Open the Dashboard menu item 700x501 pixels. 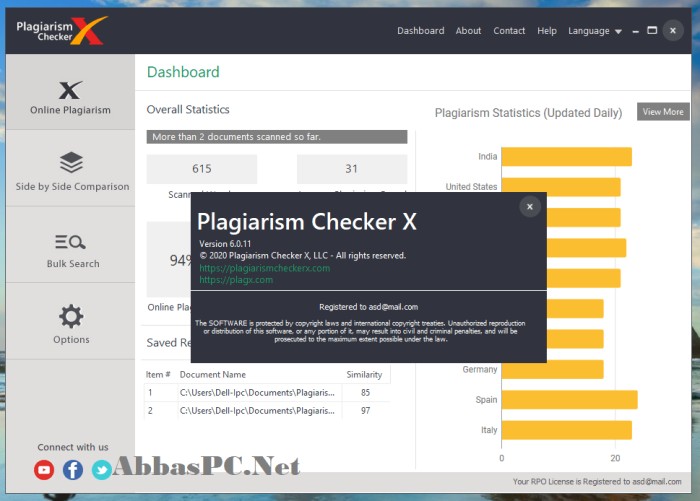click(421, 31)
